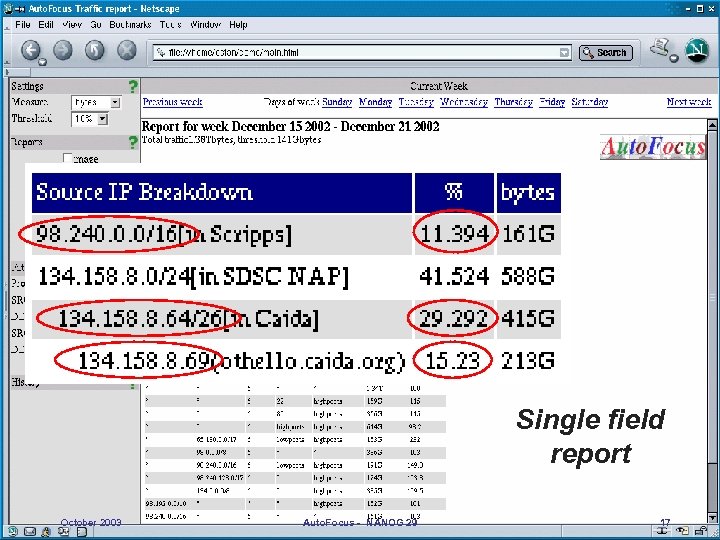Open the Sunday report link
720x540 pixels.
point(337,102)
